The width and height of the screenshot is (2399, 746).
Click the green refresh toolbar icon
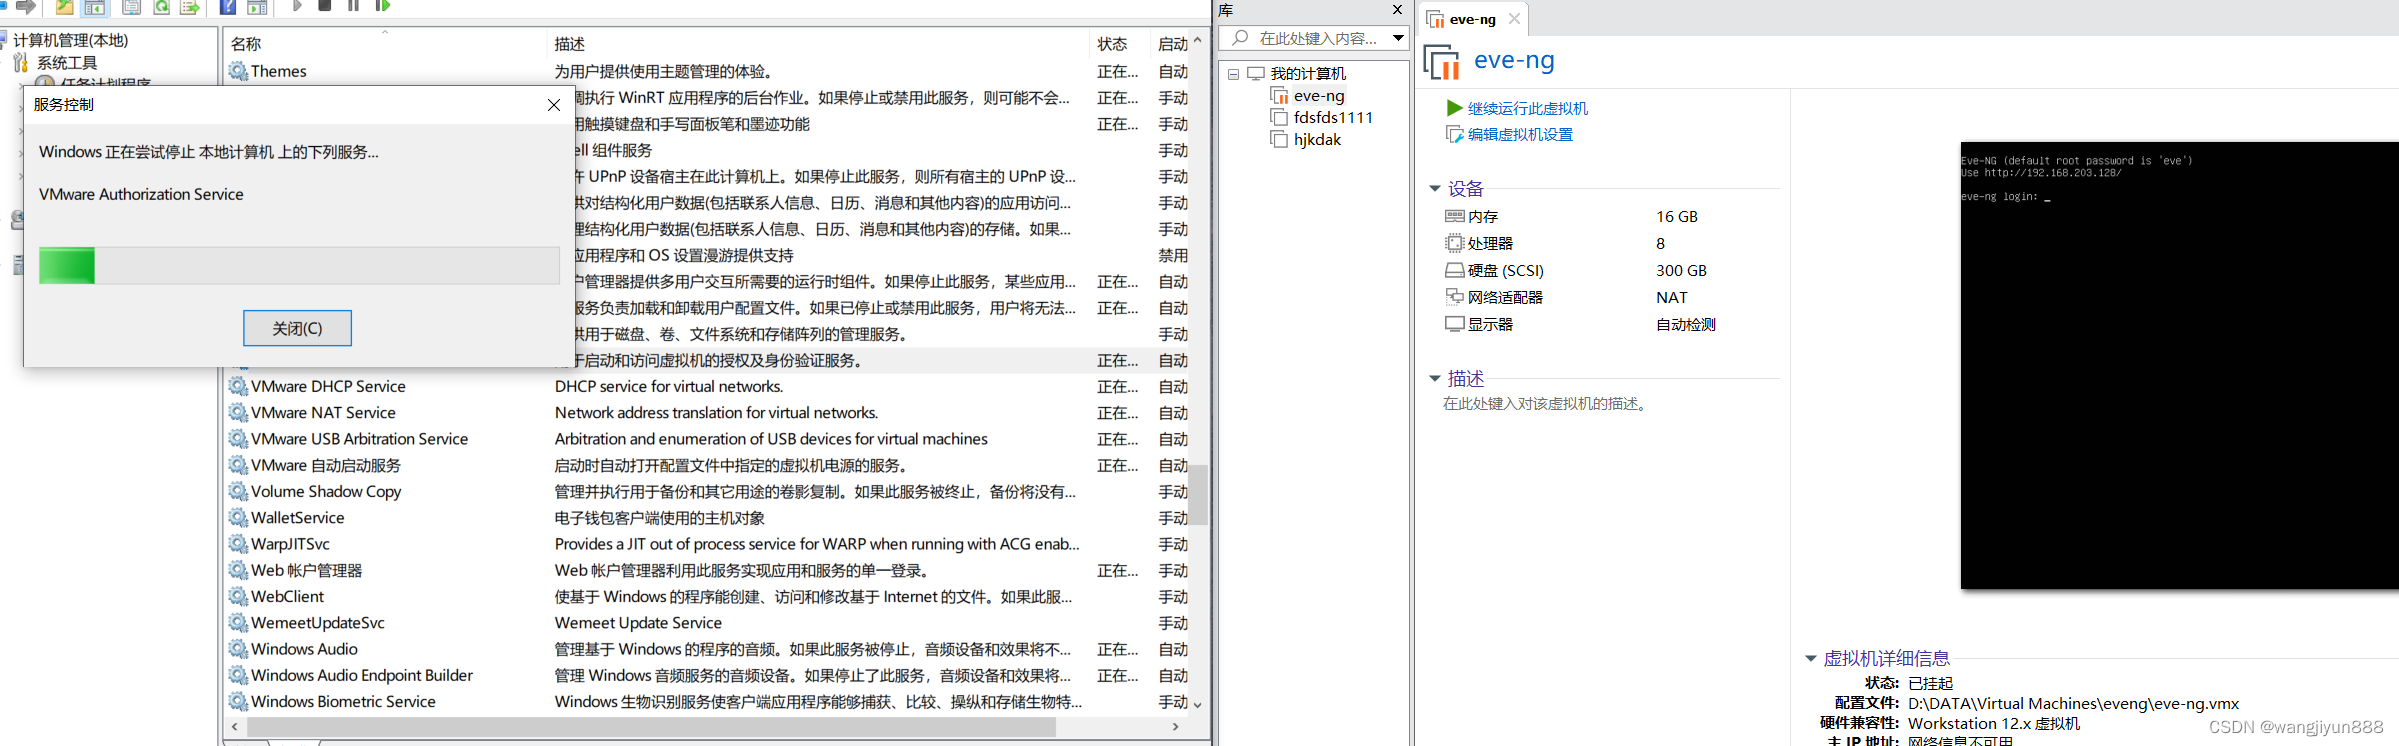[x=161, y=6]
